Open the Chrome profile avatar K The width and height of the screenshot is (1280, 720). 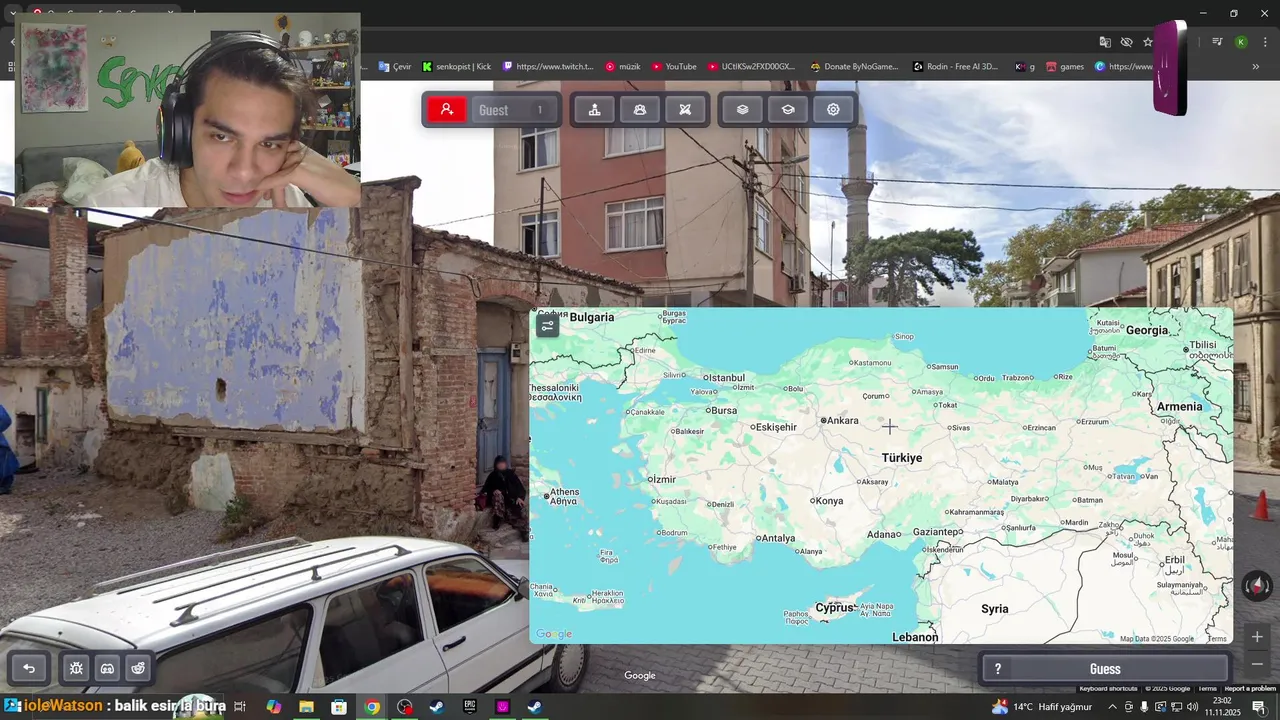(1241, 42)
